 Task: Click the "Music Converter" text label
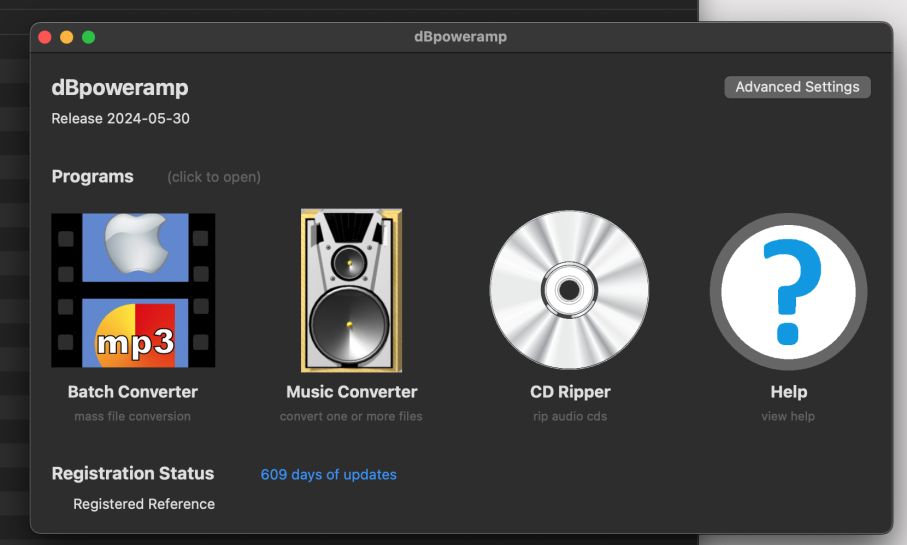(351, 392)
